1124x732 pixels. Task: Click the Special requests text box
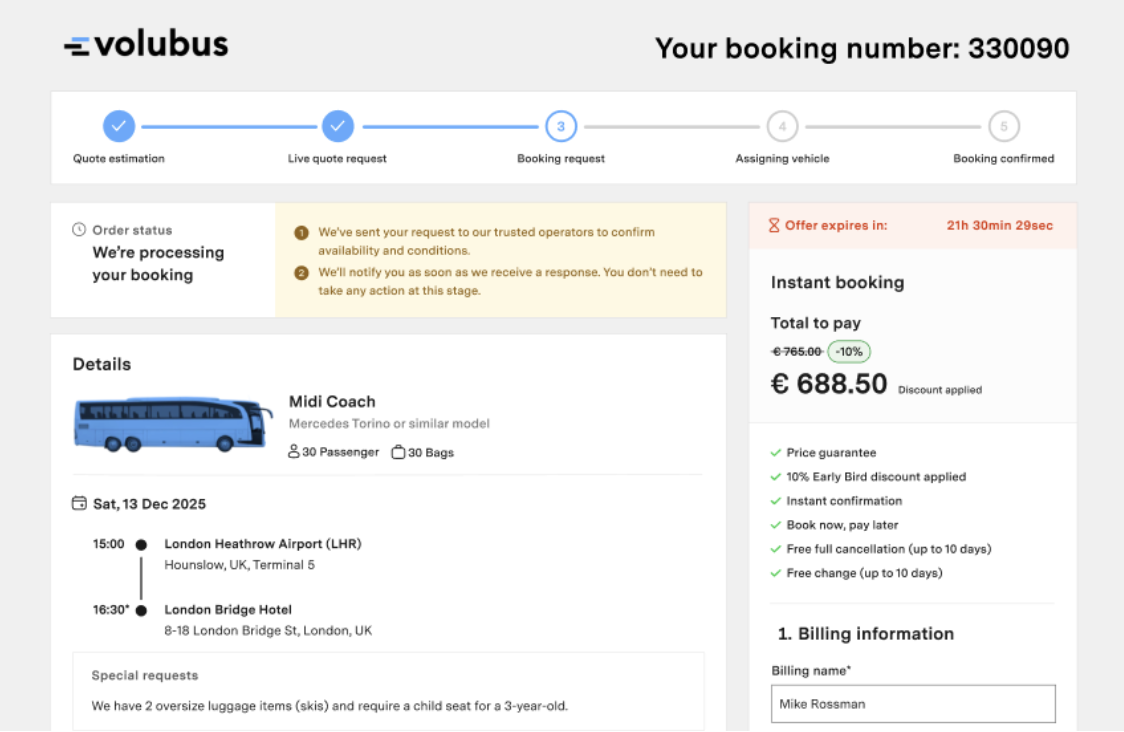388,691
